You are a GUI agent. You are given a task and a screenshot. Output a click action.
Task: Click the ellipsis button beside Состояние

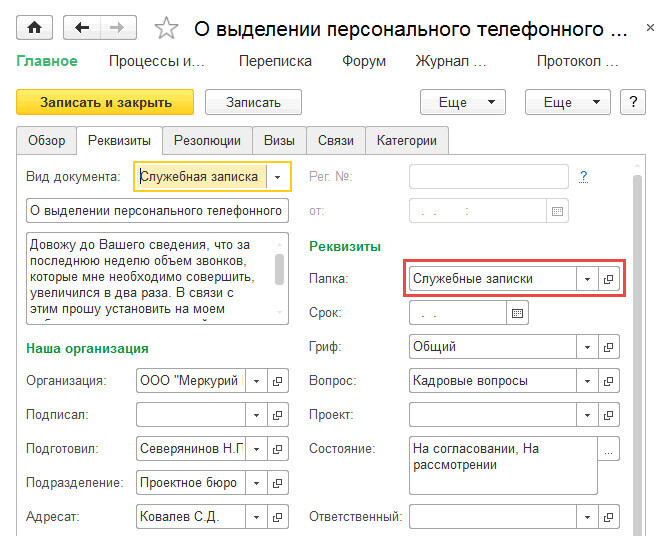(x=608, y=449)
